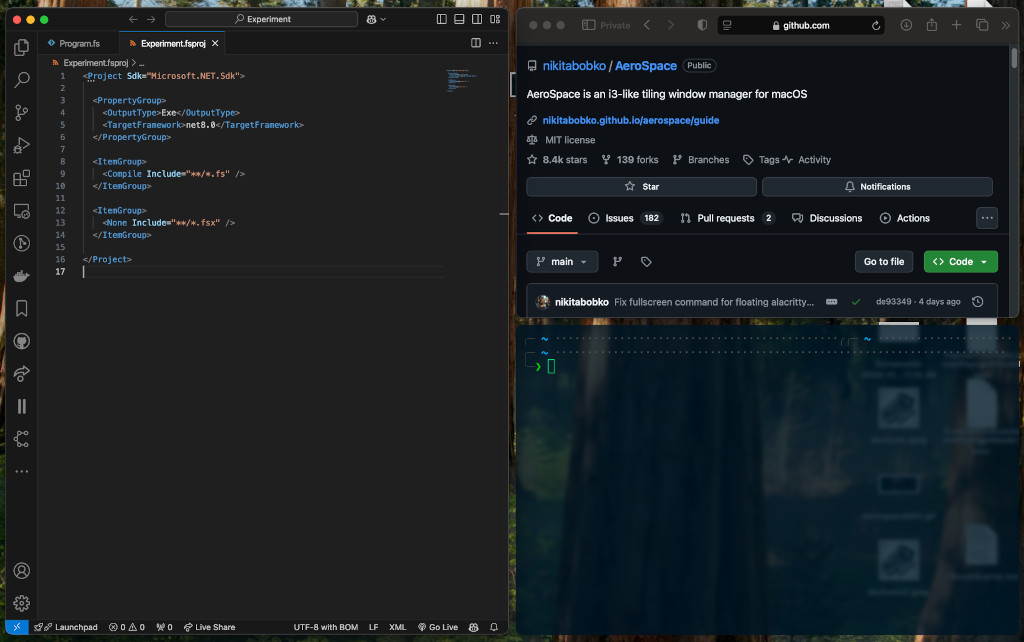
Task: Go forward in VS Code navigation history
Action: [x=151, y=20]
